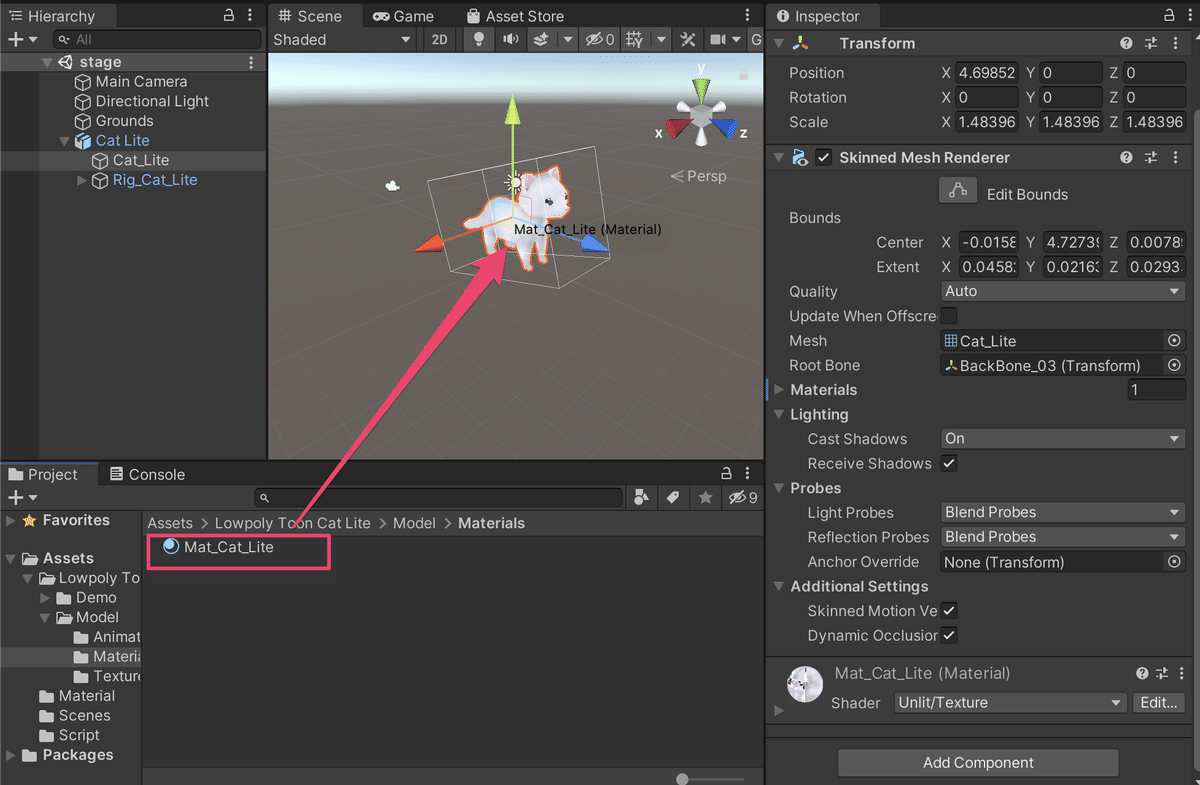Toggle scene lighting bulb icon
This screenshot has height=785, width=1200.
pyautogui.click(x=479, y=40)
